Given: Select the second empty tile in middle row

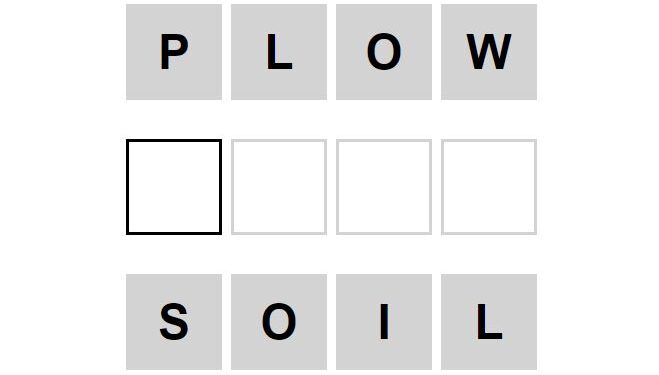Looking at the screenshot, I should click(279, 187).
